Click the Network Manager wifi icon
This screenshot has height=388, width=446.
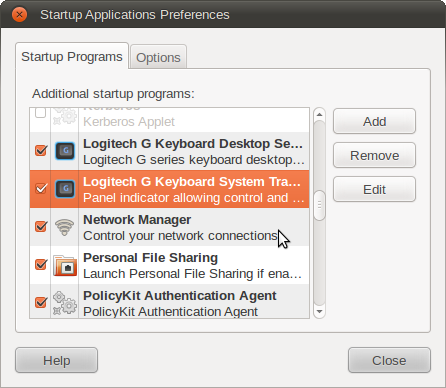pyautogui.click(x=64, y=227)
